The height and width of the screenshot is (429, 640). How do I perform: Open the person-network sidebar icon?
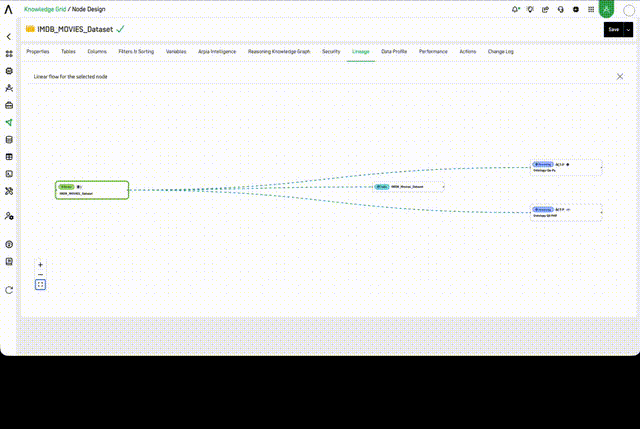(9, 88)
